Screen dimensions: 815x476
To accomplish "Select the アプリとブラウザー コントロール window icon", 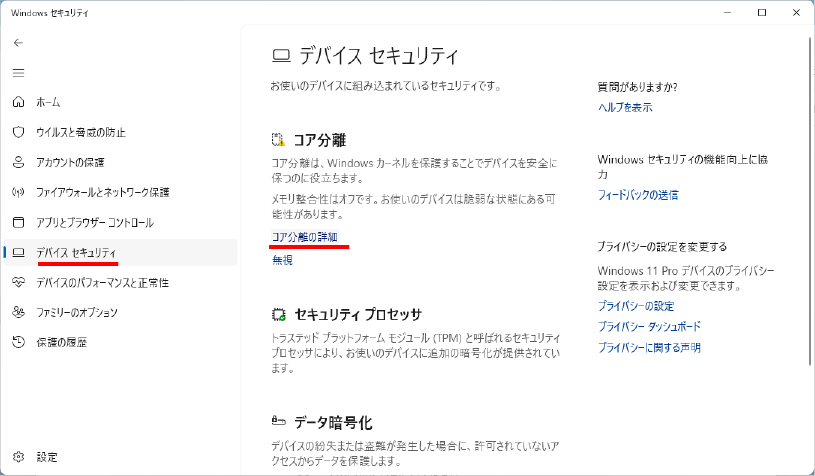I will 19,222.
